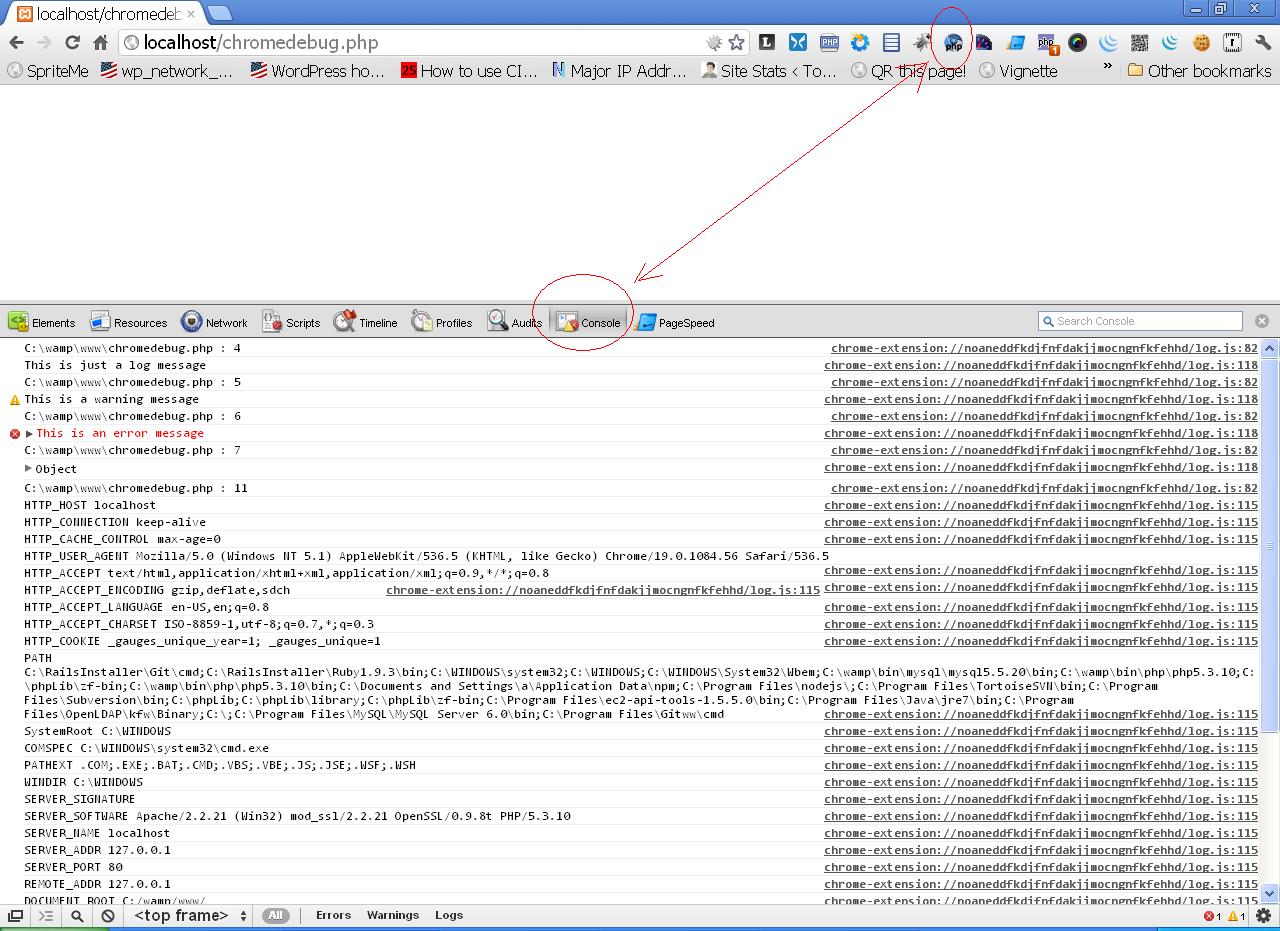This screenshot has height=931, width=1280.
Task: Open the QR code extension icon
Action: [x=1139, y=42]
